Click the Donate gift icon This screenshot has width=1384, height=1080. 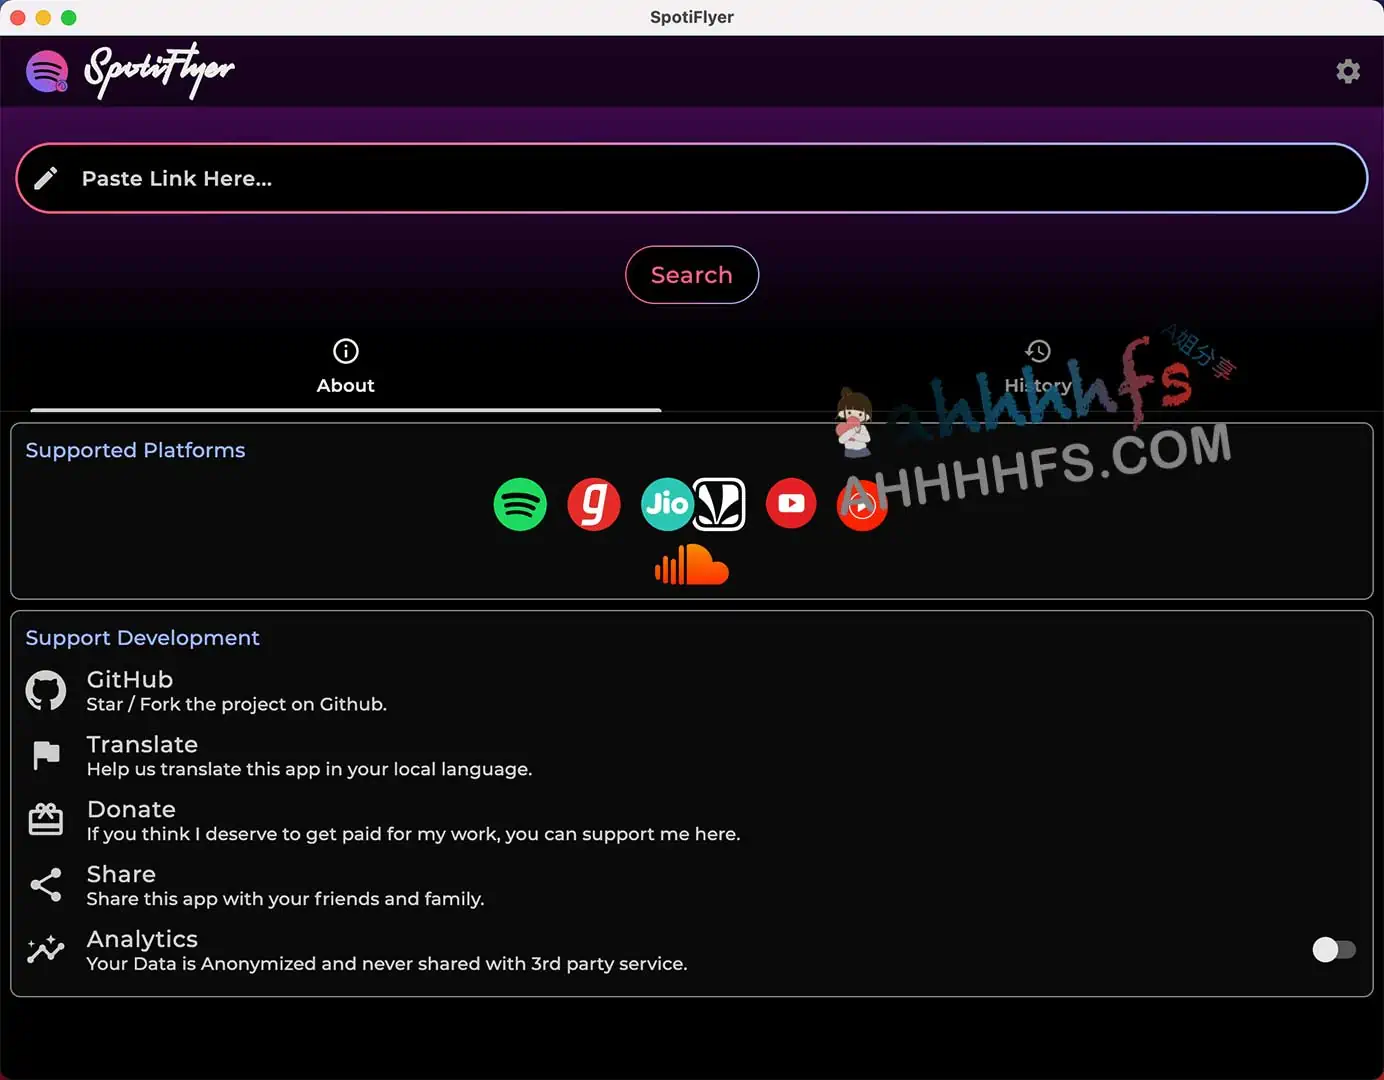coord(46,820)
